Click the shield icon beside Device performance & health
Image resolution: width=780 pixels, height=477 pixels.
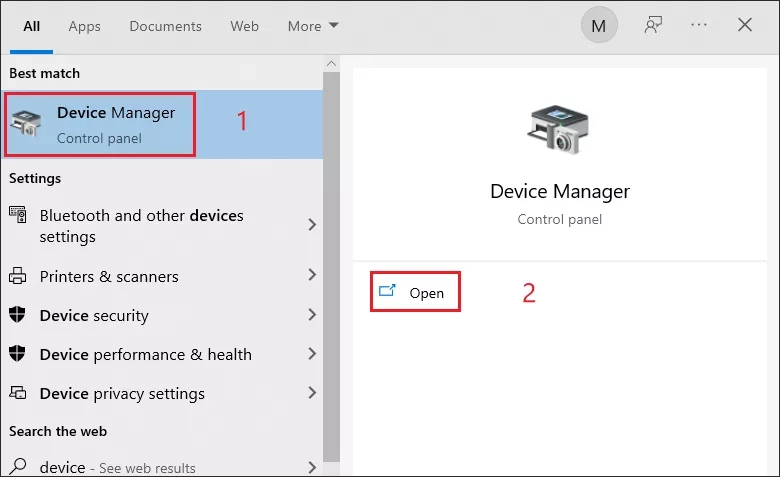click(17, 353)
